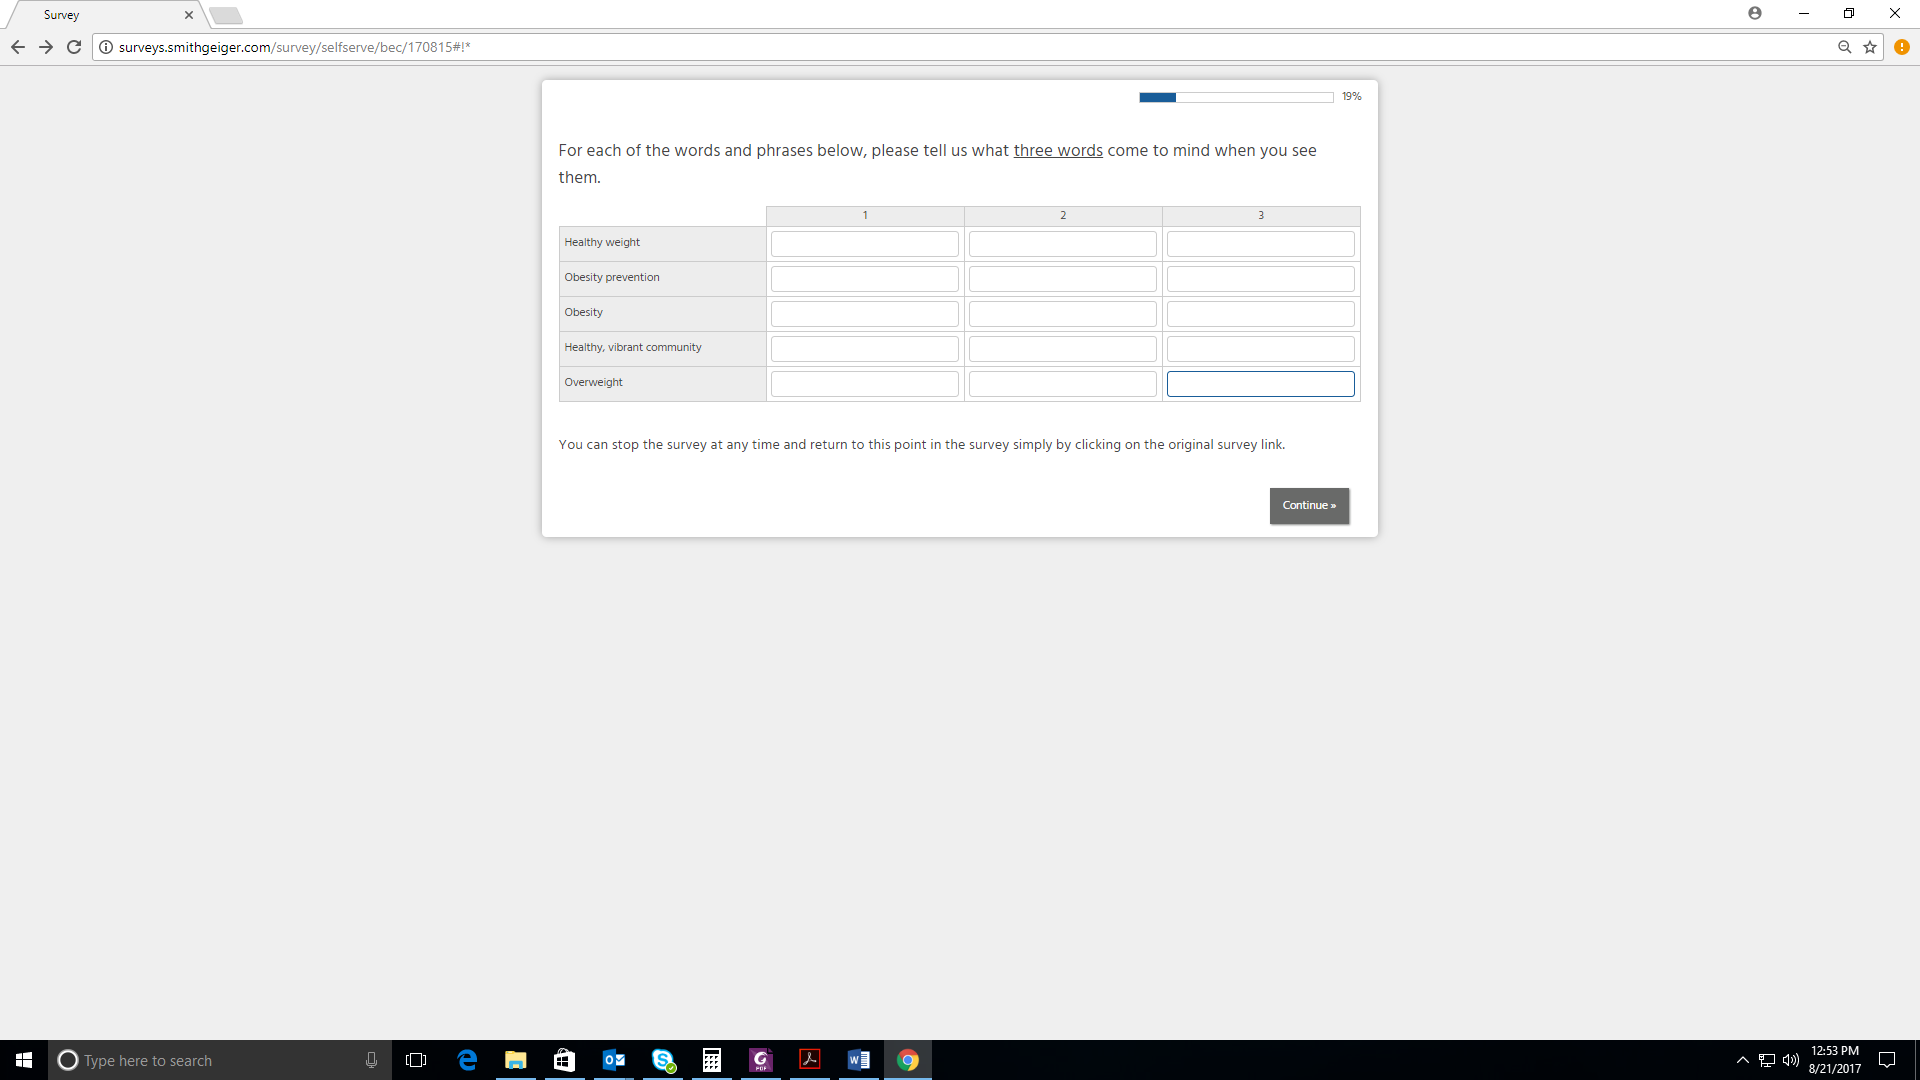The height and width of the screenshot is (1080, 1920).
Task: Reload the survey page
Action: pos(74,47)
